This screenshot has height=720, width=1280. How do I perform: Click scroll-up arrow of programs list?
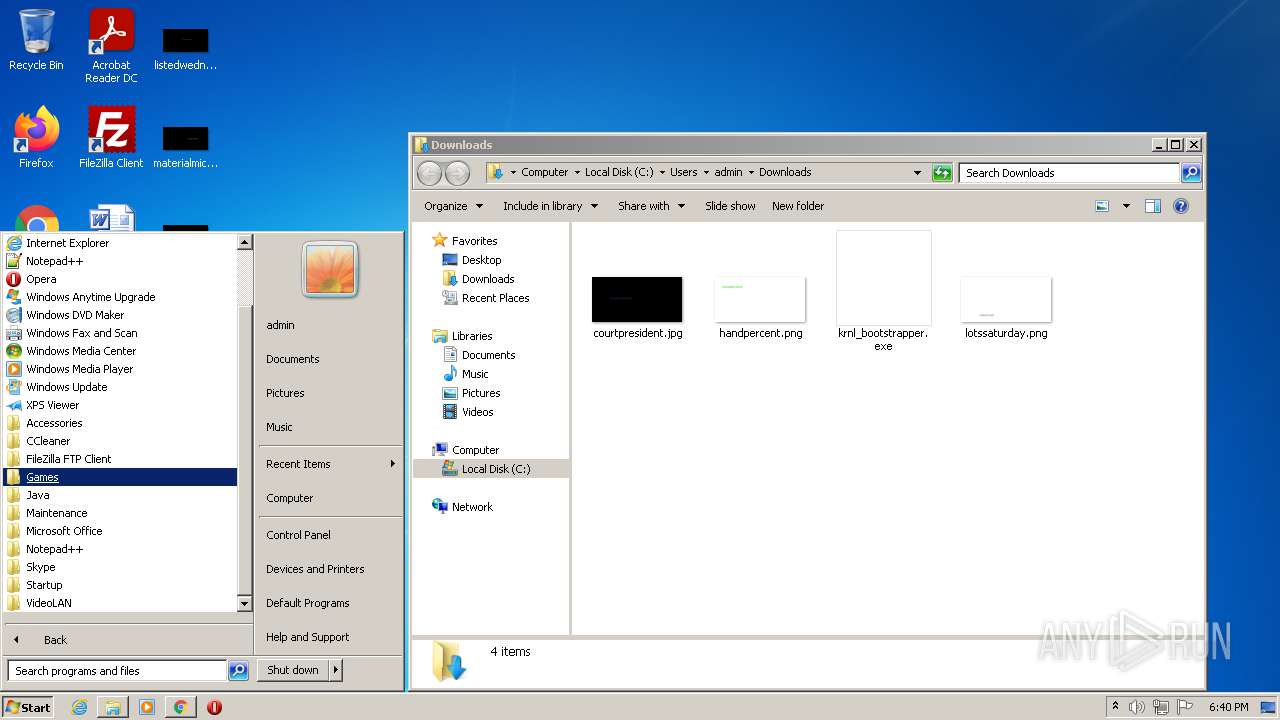[x=244, y=242]
